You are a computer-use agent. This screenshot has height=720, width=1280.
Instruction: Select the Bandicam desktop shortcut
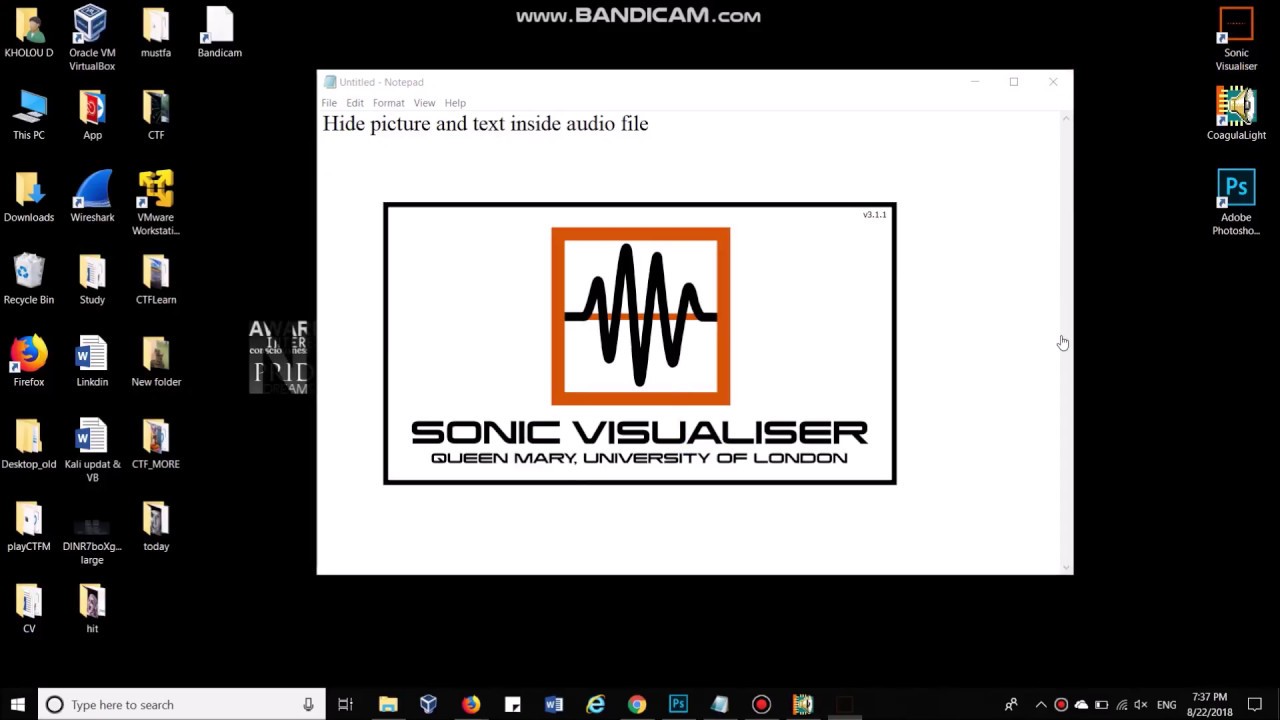(220, 33)
